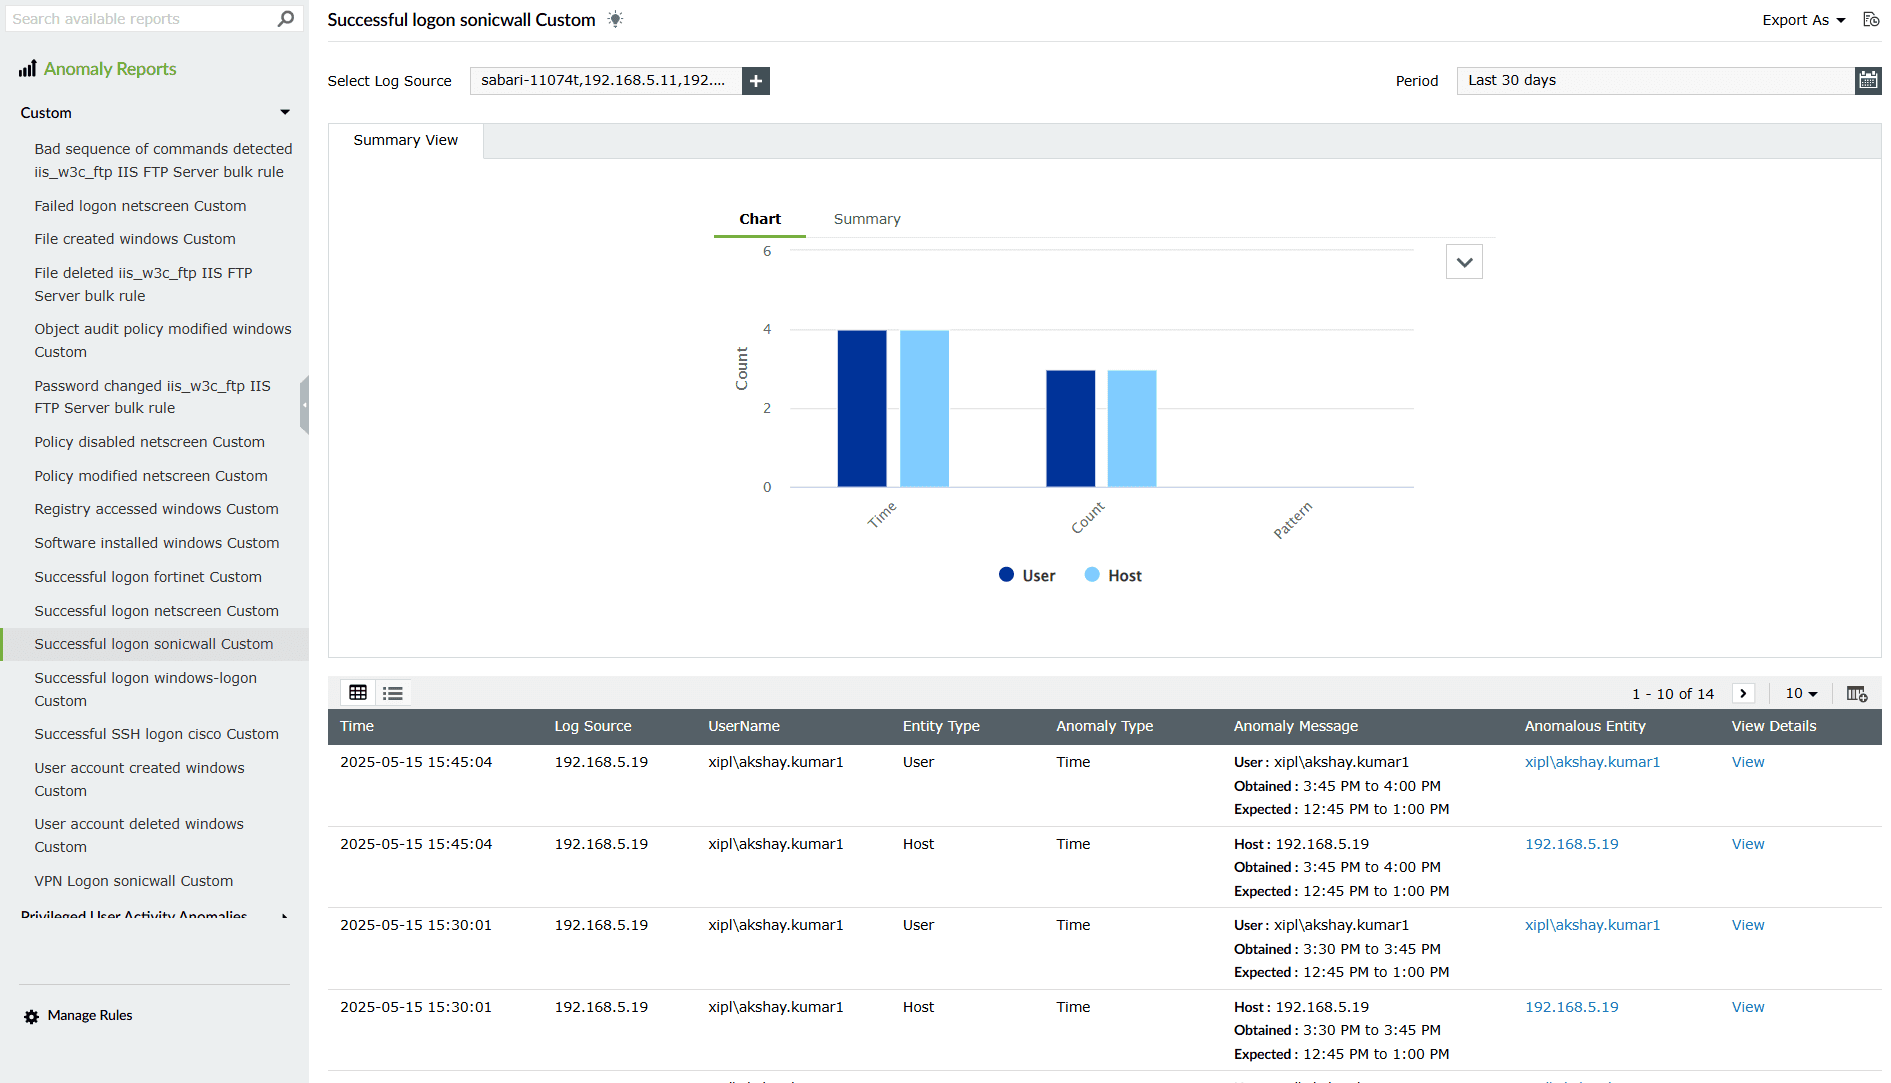This screenshot has width=1891, height=1083.
Task: View details for 15:30:01 User anomaly
Action: (1748, 925)
